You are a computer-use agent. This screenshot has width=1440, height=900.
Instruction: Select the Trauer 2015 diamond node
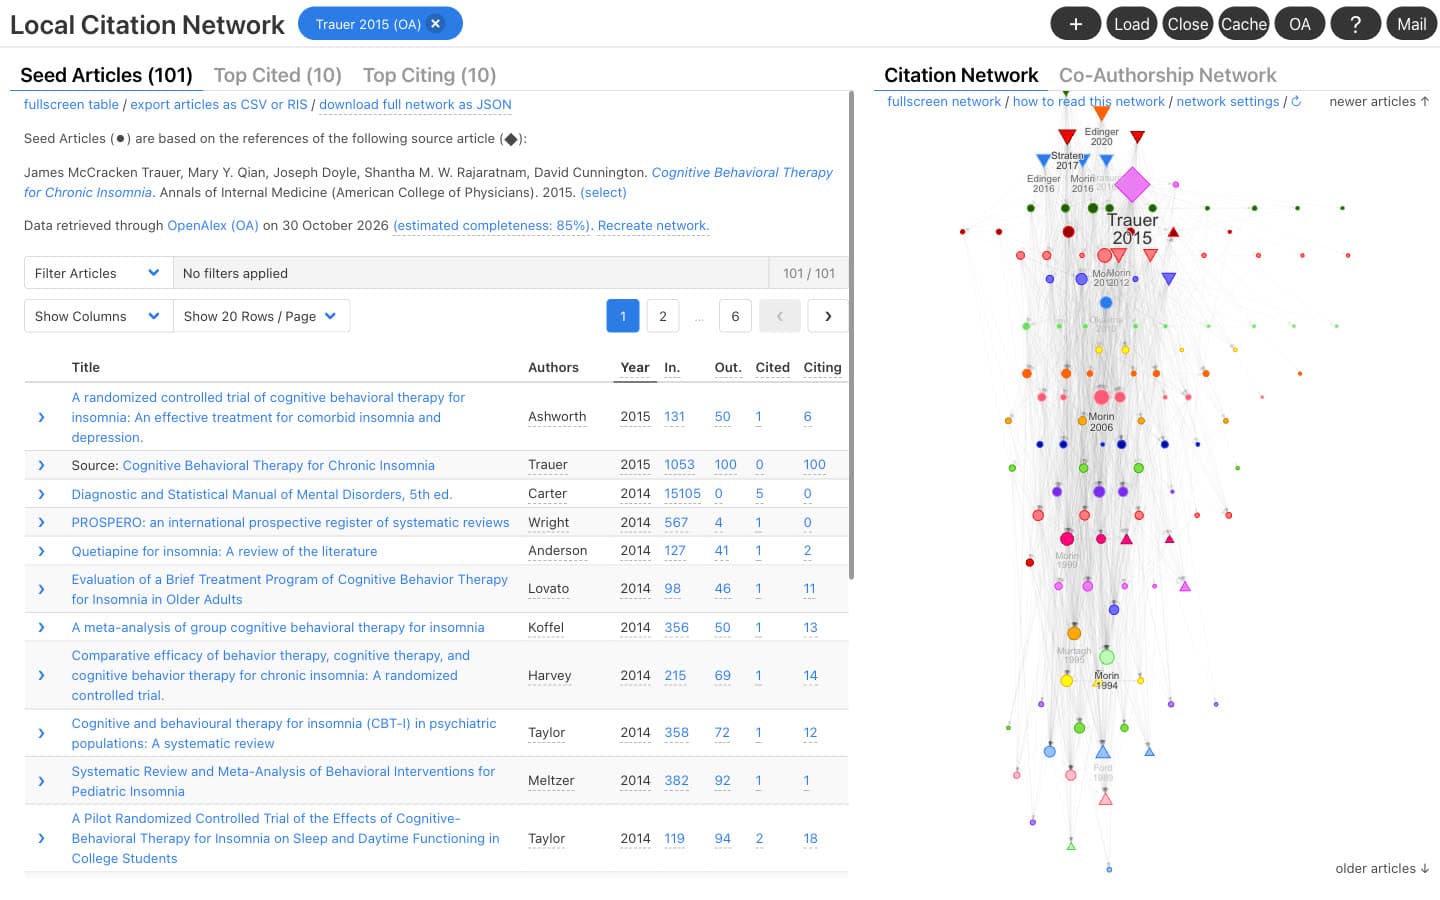(x=1132, y=184)
